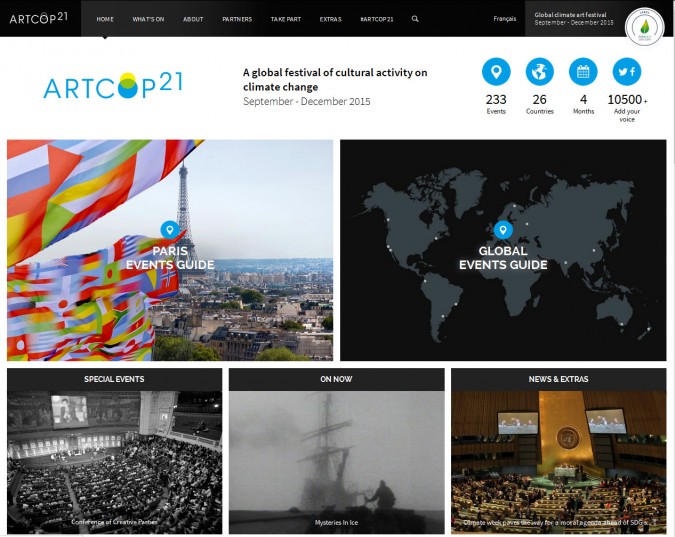Open the round COP21 label badge
The image size is (675, 537).
[644, 27]
